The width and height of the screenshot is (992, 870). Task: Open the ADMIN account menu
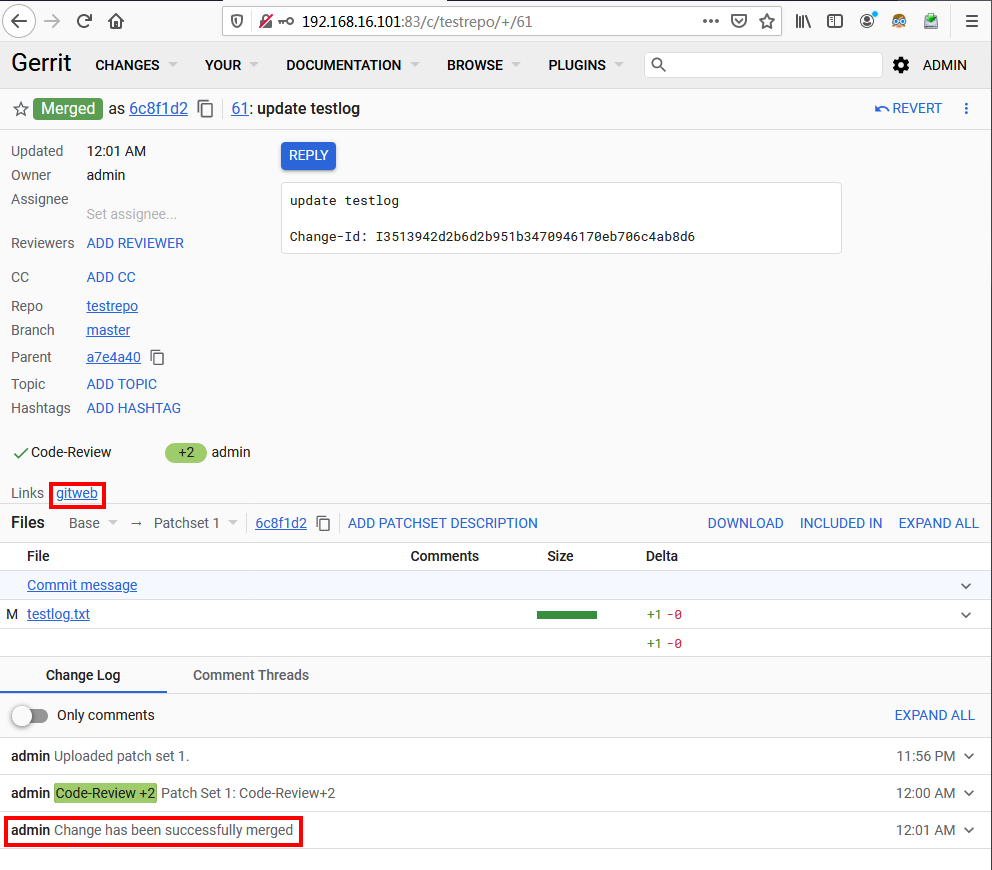[944, 65]
